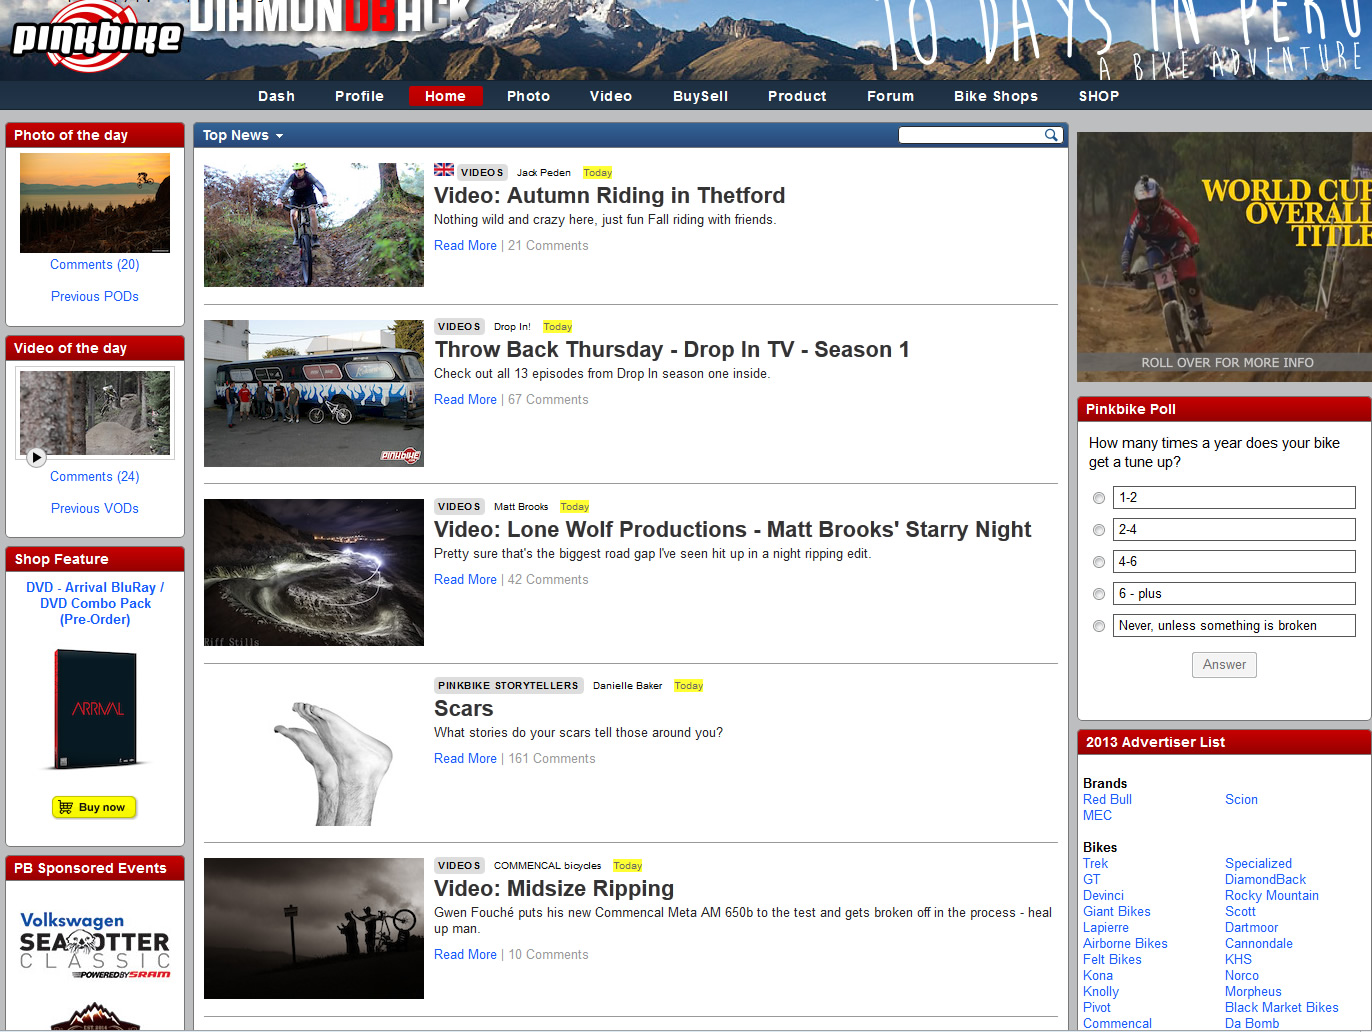Open Matt Brooks' Starry Night headline

point(732,530)
